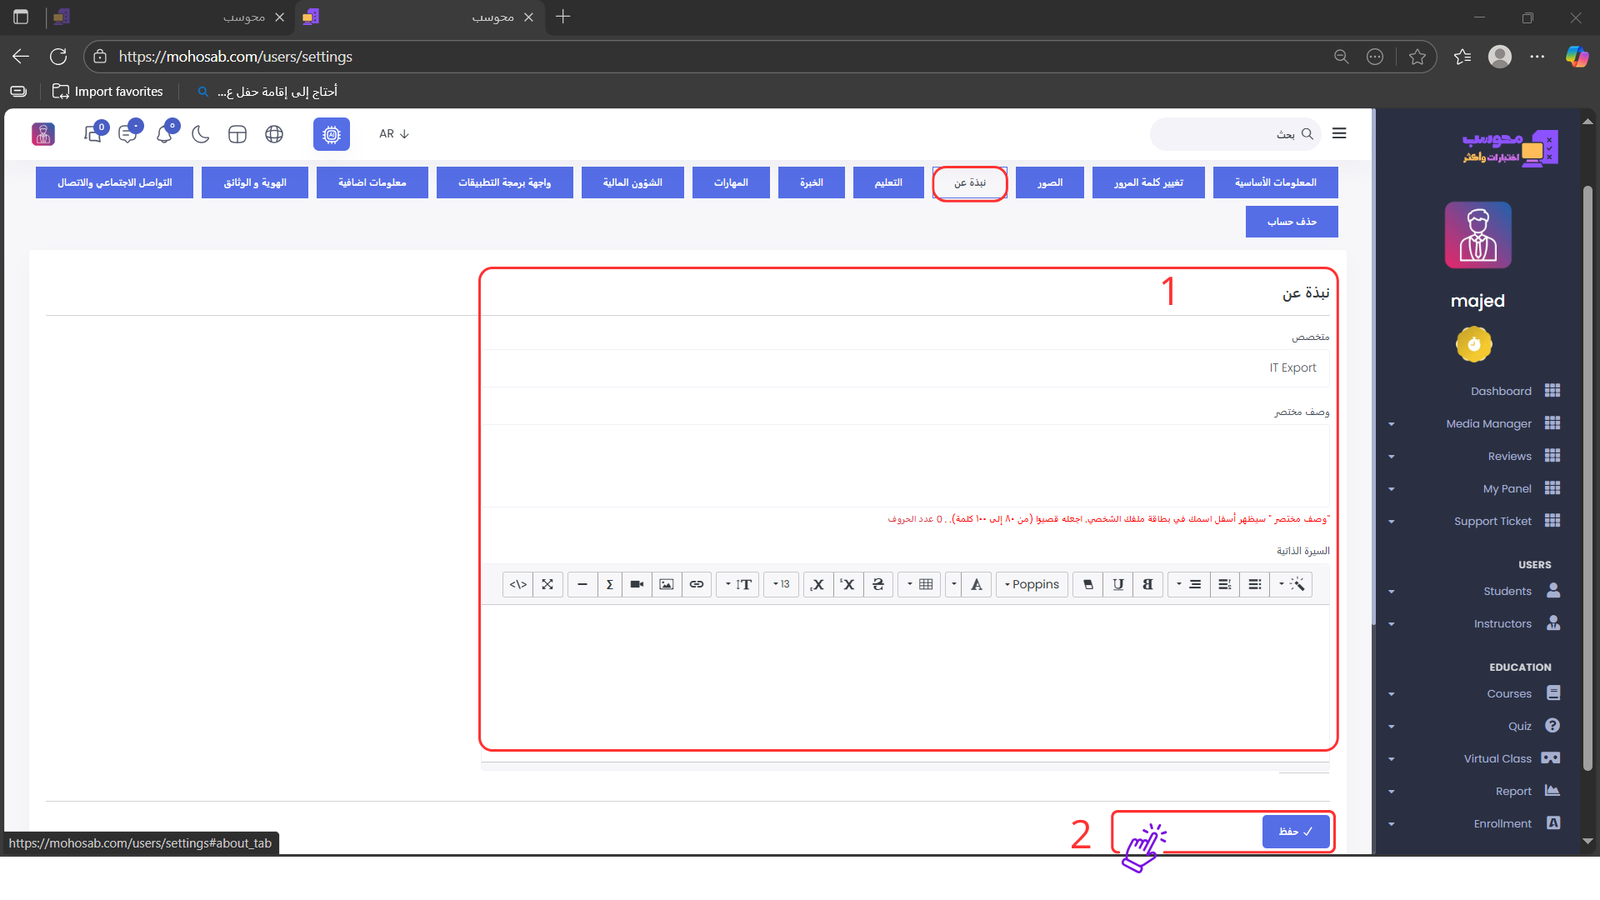Toggle dark mode with the moon icon
Screen dimensions: 1600x900
click(x=201, y=134)
